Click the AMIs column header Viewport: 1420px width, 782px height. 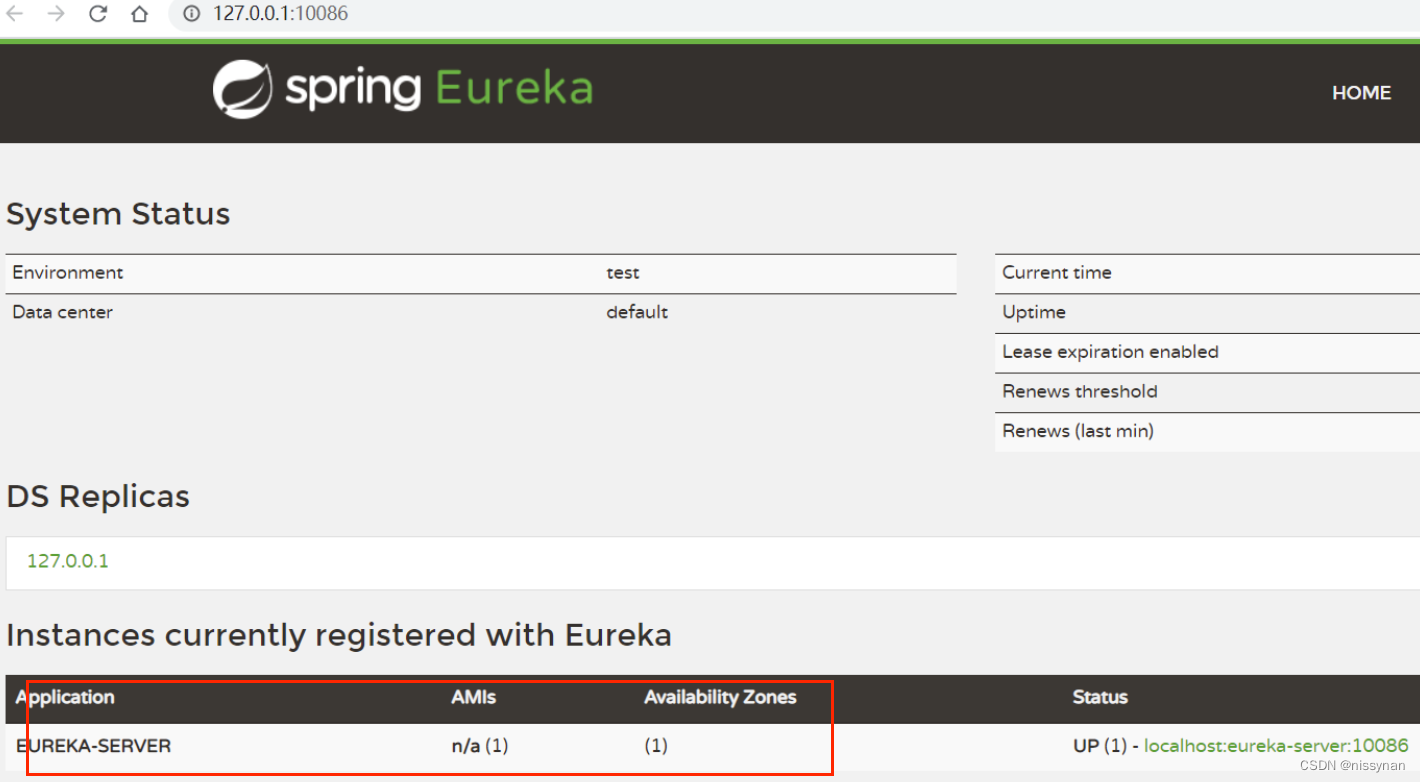(x=473, y=697)
